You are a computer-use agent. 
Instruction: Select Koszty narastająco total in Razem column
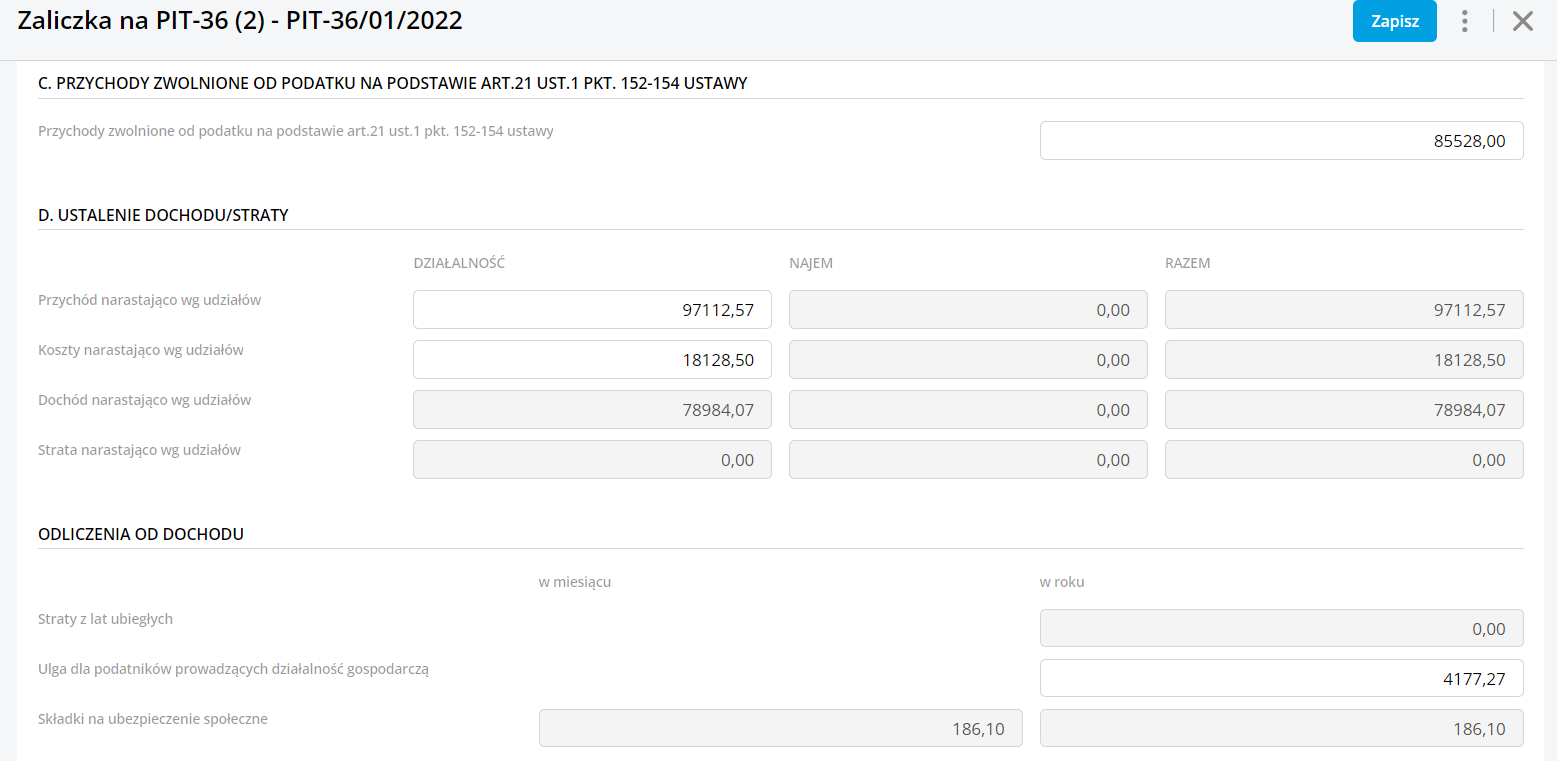coord(1344,360)
